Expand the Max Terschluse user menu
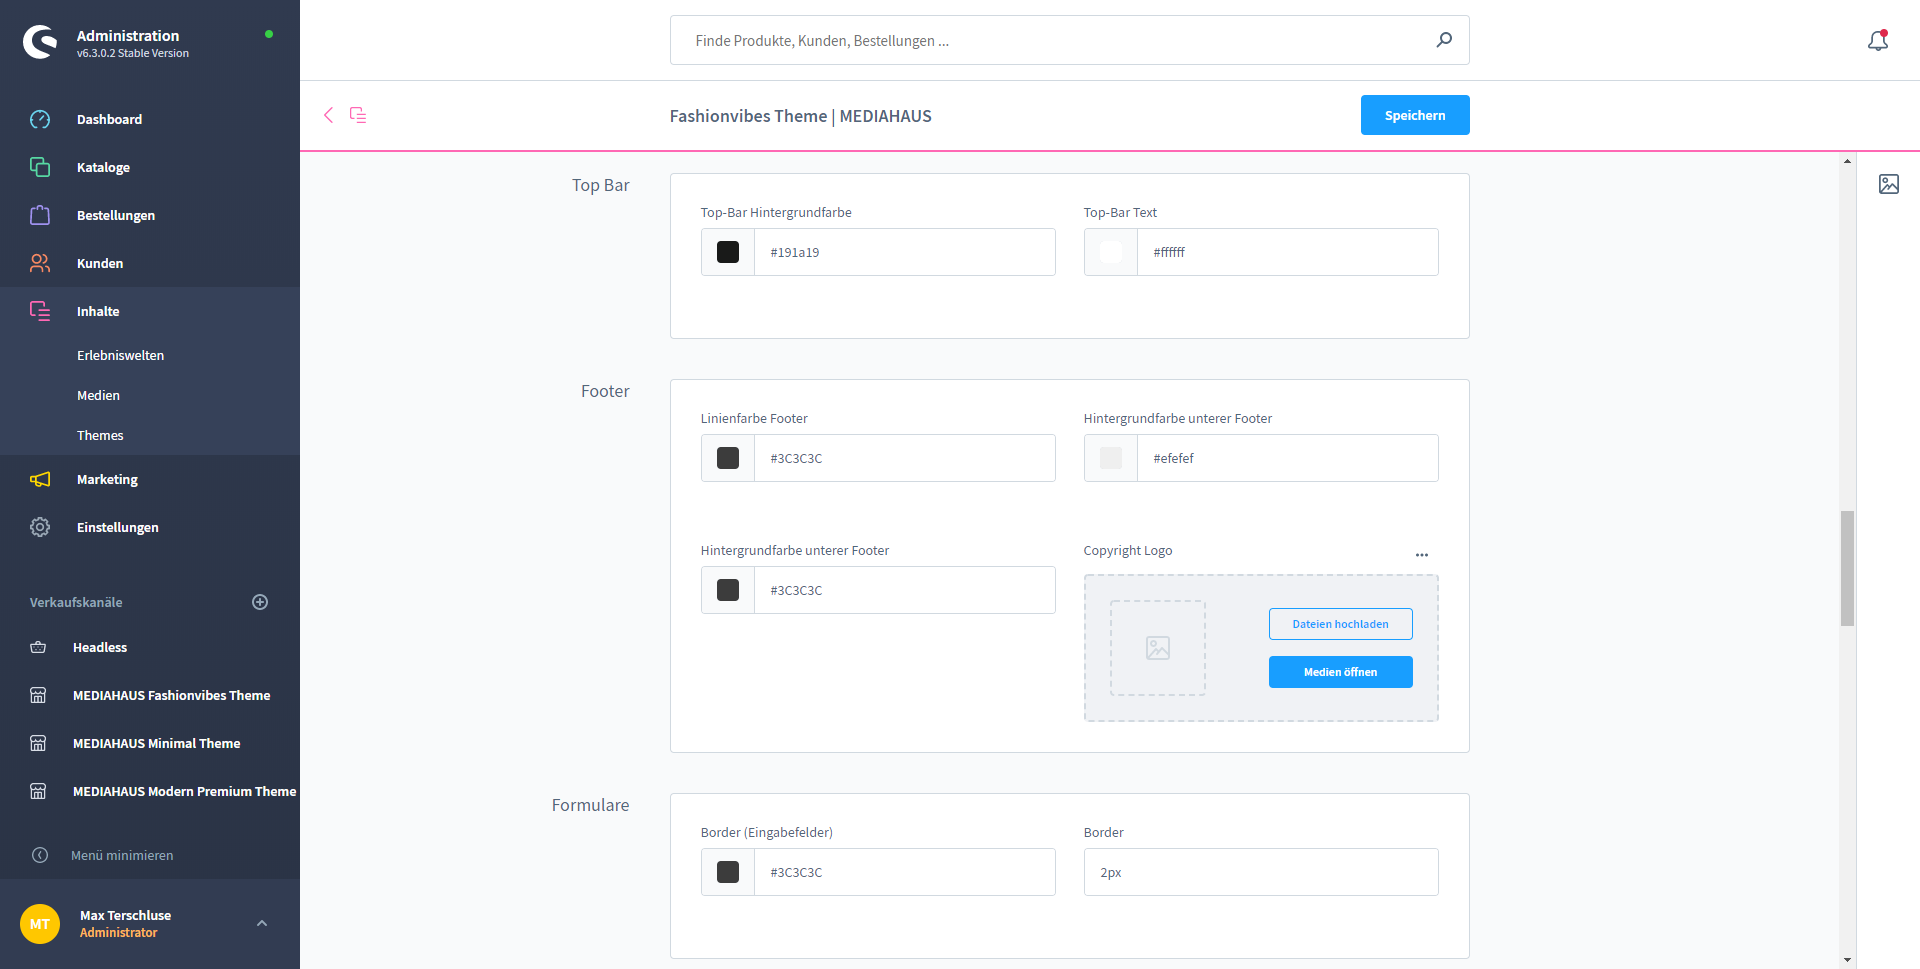Image resolution: width=1920 pixels, height=969 pixels. (x=262, y=923)
